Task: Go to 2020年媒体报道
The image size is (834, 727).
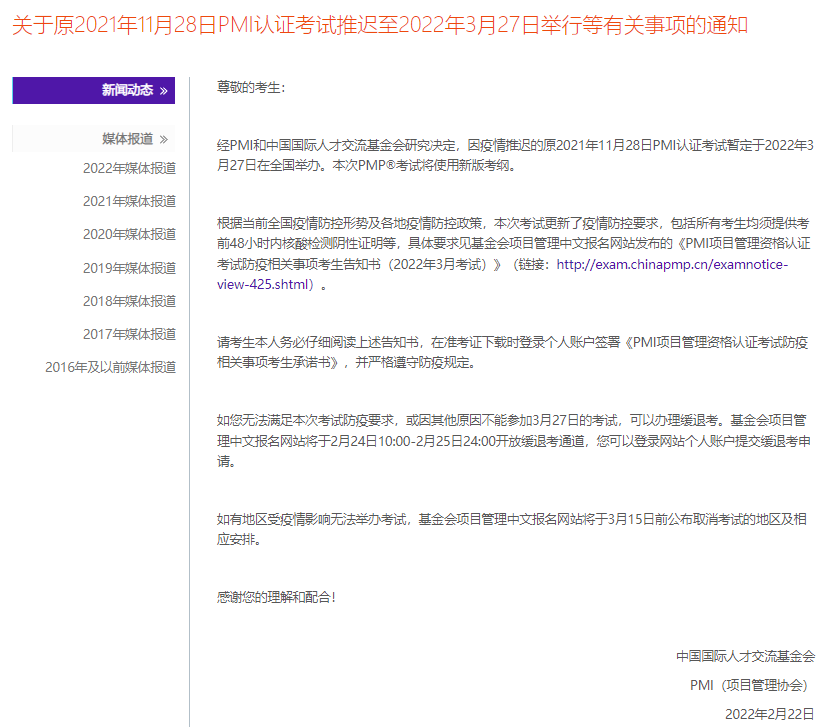Action: 129,234
